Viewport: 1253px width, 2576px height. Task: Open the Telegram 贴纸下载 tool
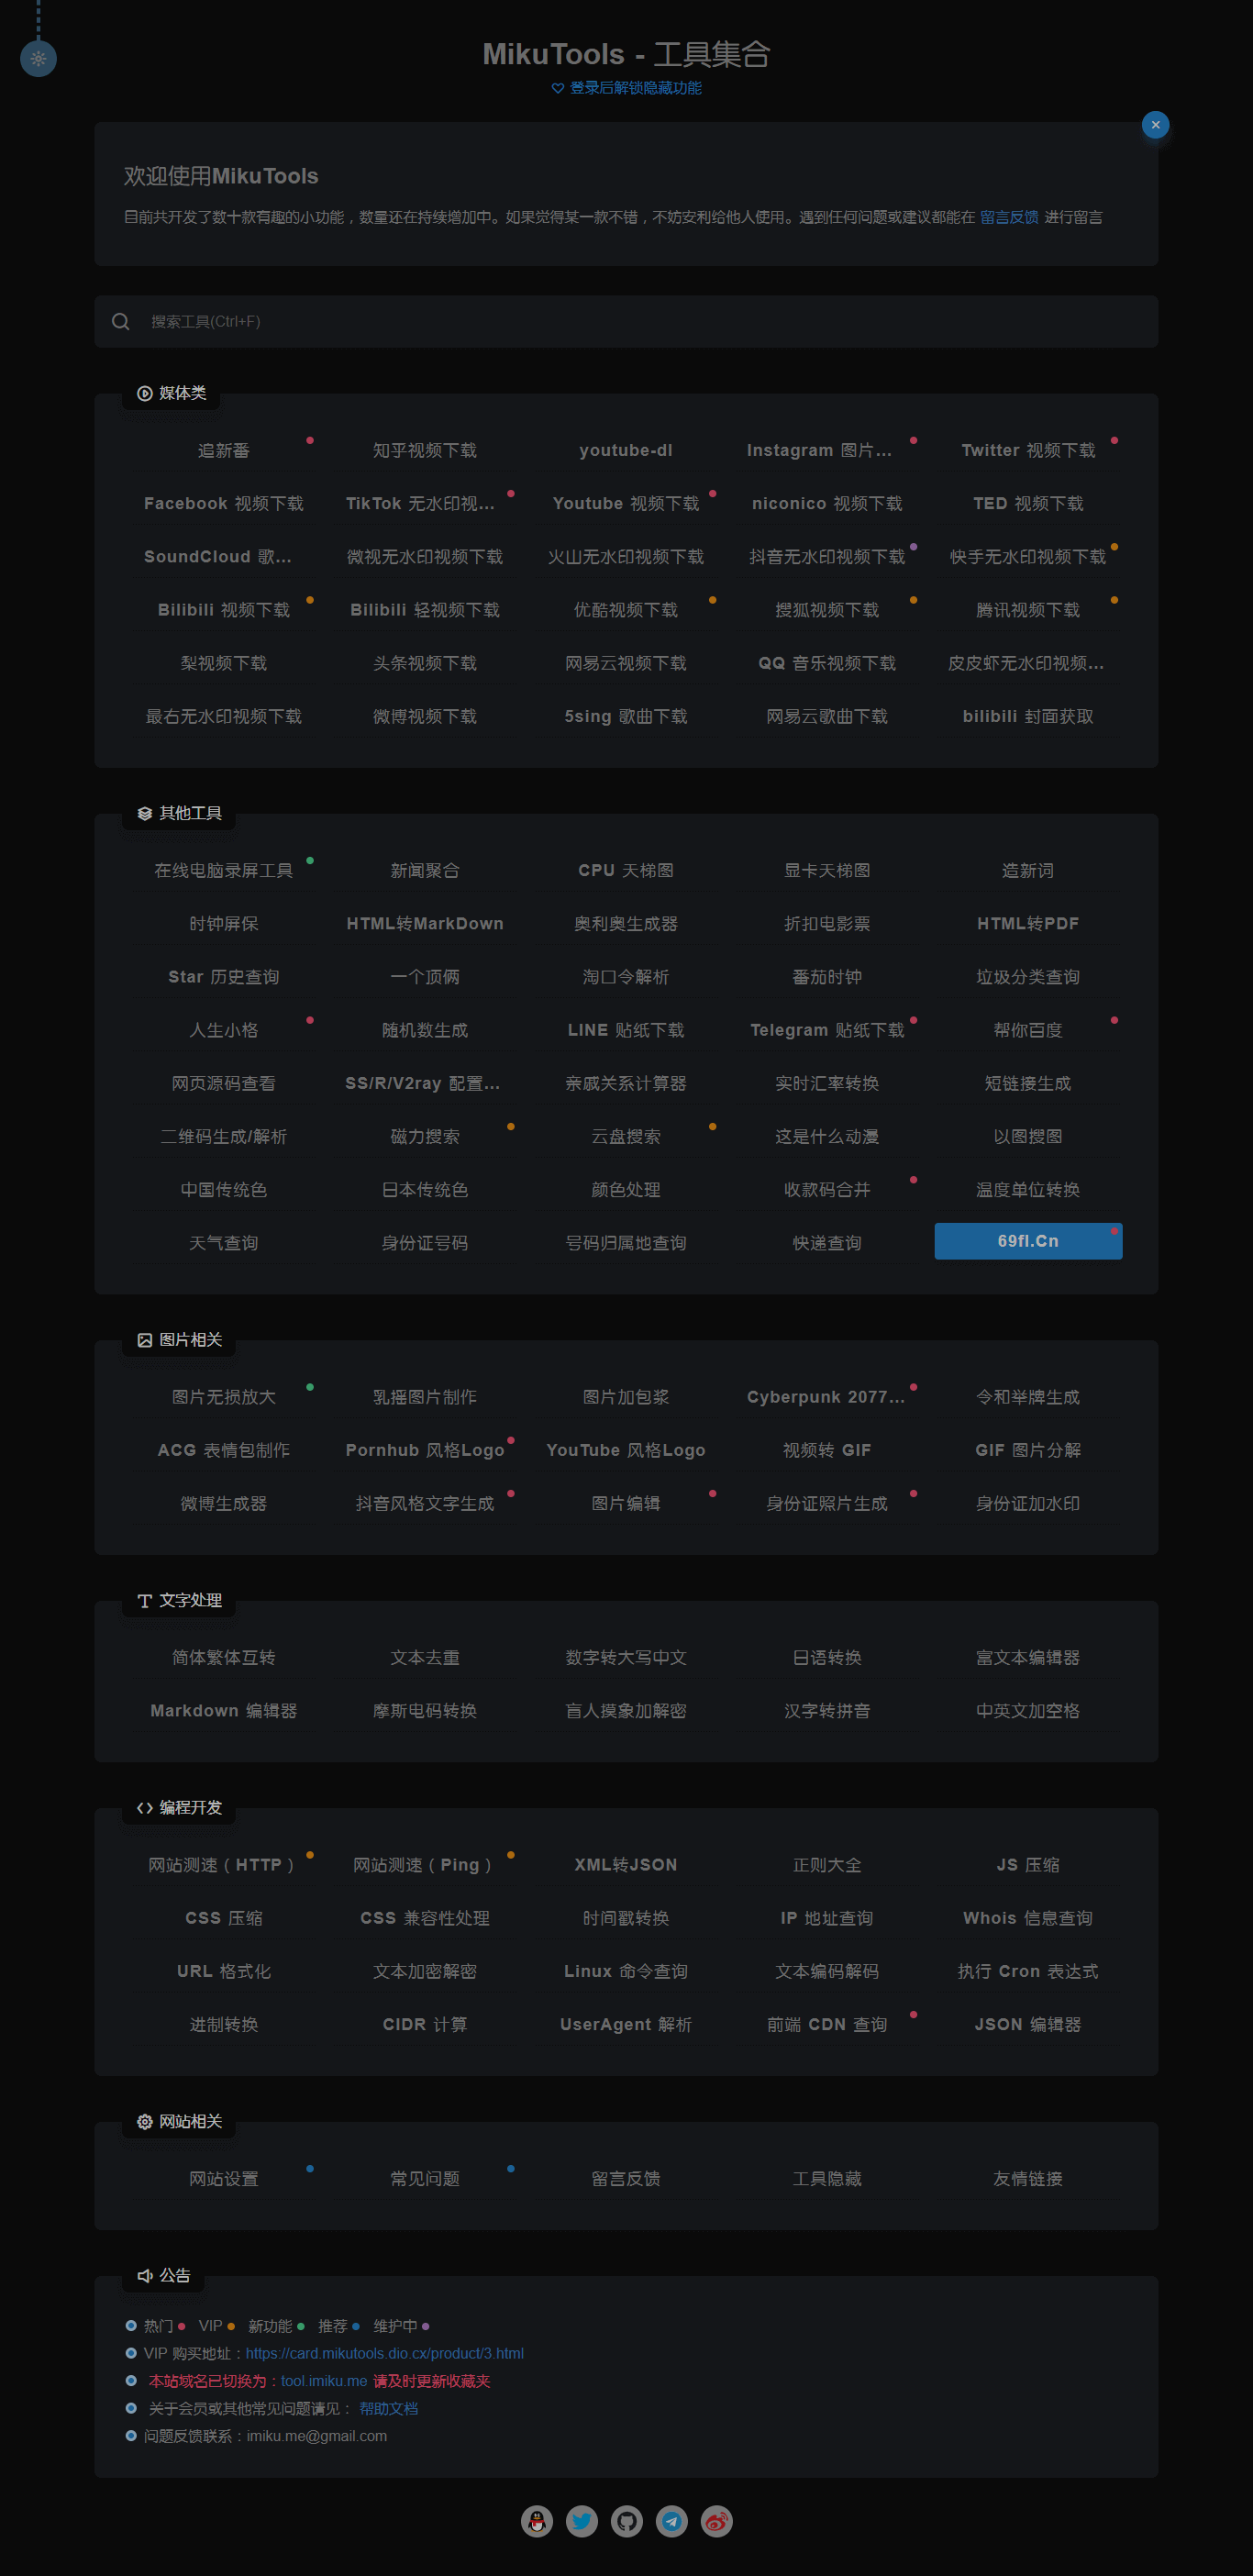coord(827,1030)
